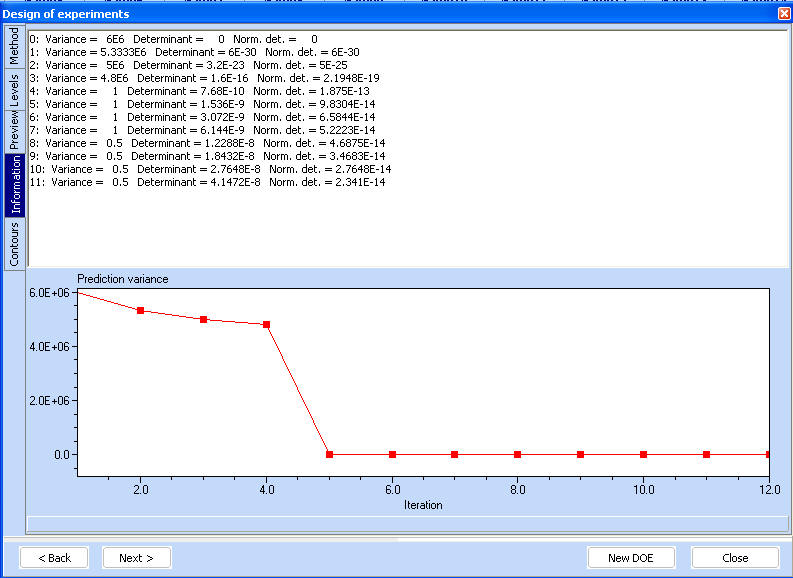Click the progress bar below the chart
Viewport: 793px width, 578px height.
407,523
